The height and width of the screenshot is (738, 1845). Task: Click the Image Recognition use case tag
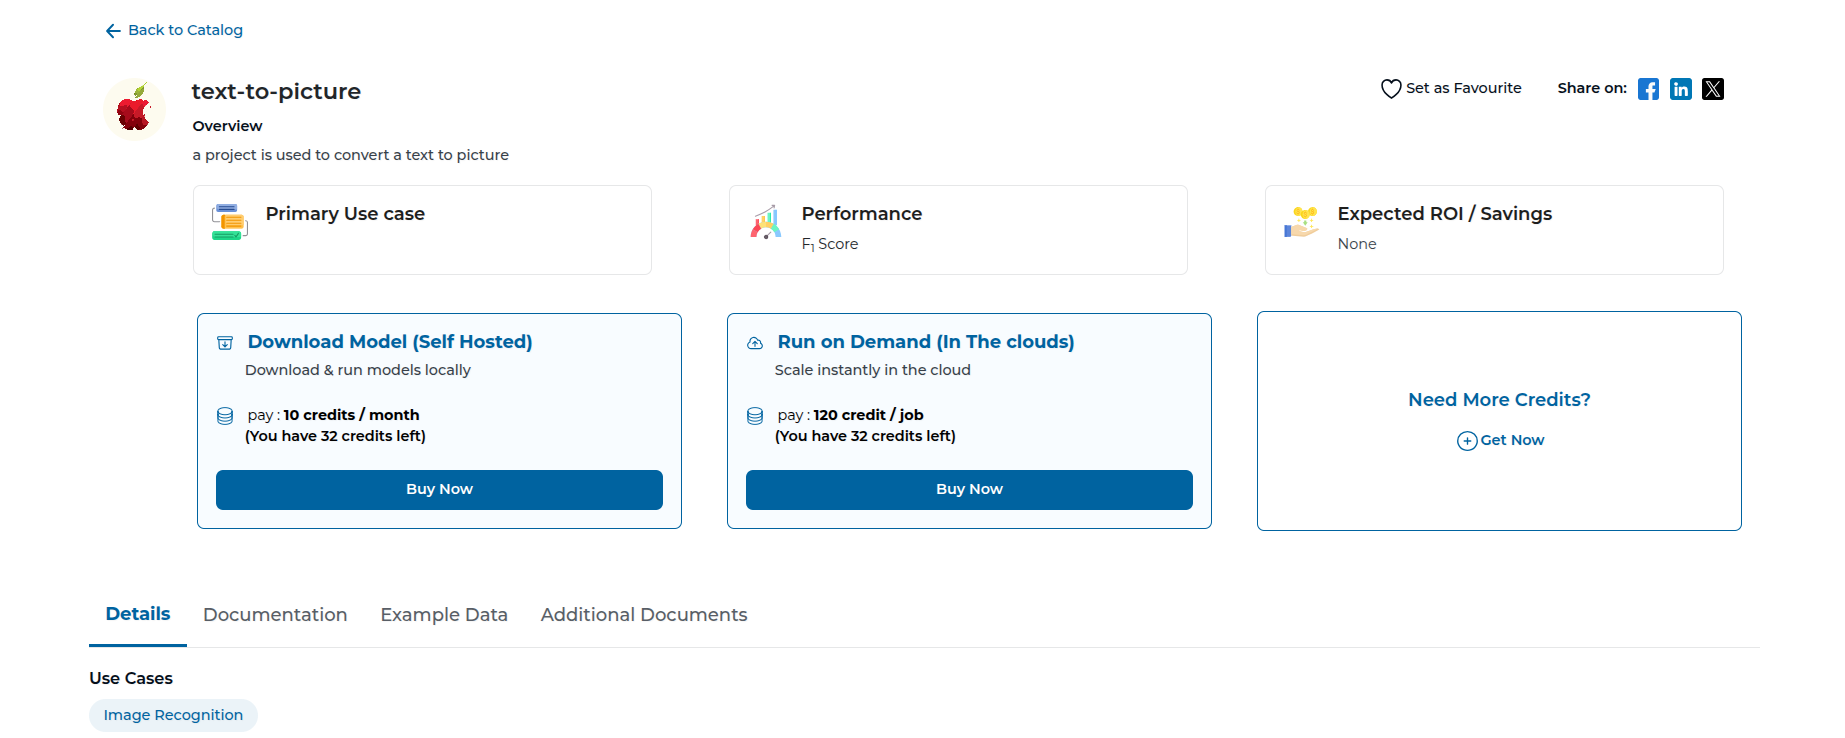pyautogui.click(x=173, y=715)
